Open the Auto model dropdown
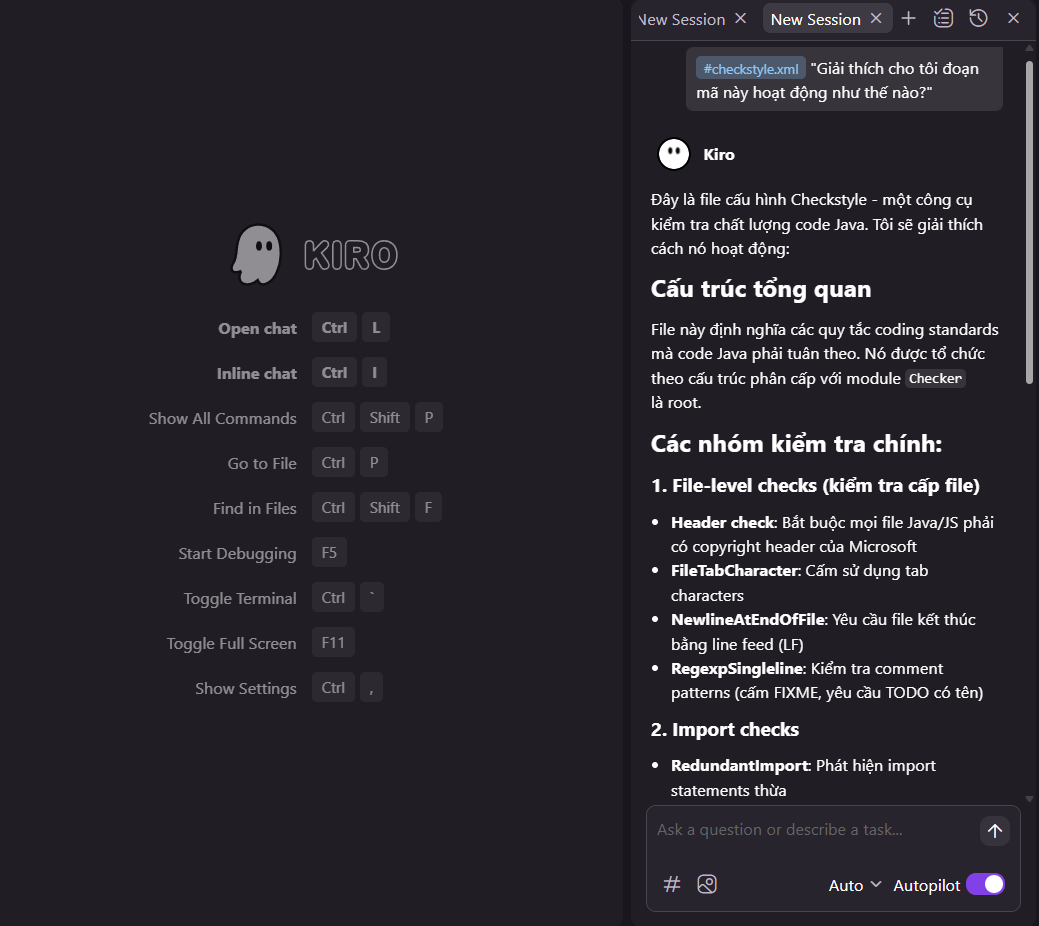1039x926 pixels. point(855,885)
